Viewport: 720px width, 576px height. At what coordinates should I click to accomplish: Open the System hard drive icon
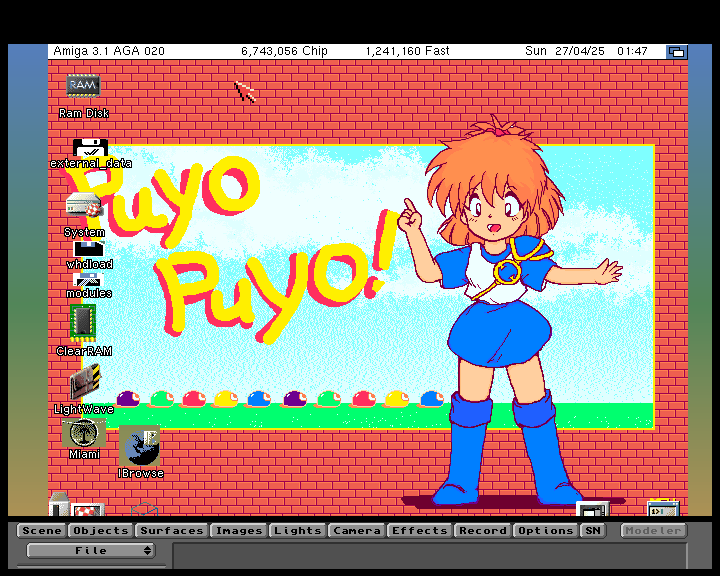click(x=84, y=205)
